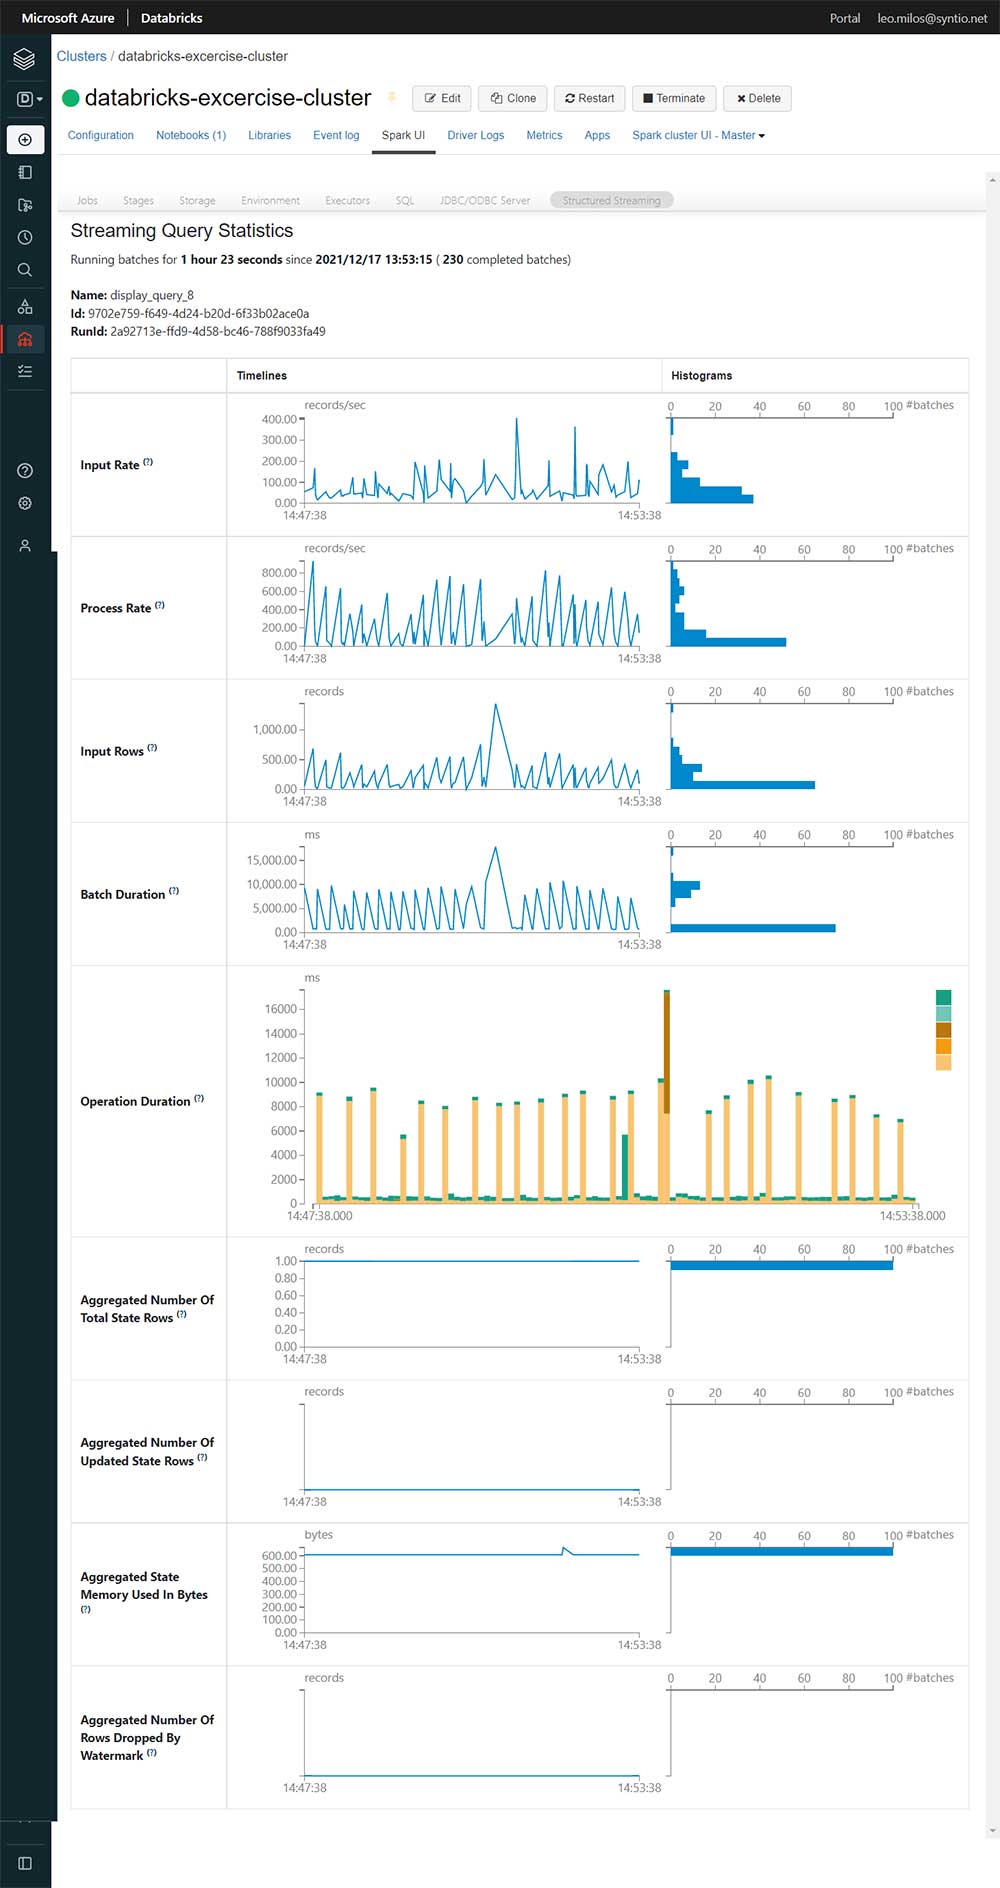Switch to the Libraries tab
The height and width of the screenshot is (1888, 1000).
click(270, 135)
